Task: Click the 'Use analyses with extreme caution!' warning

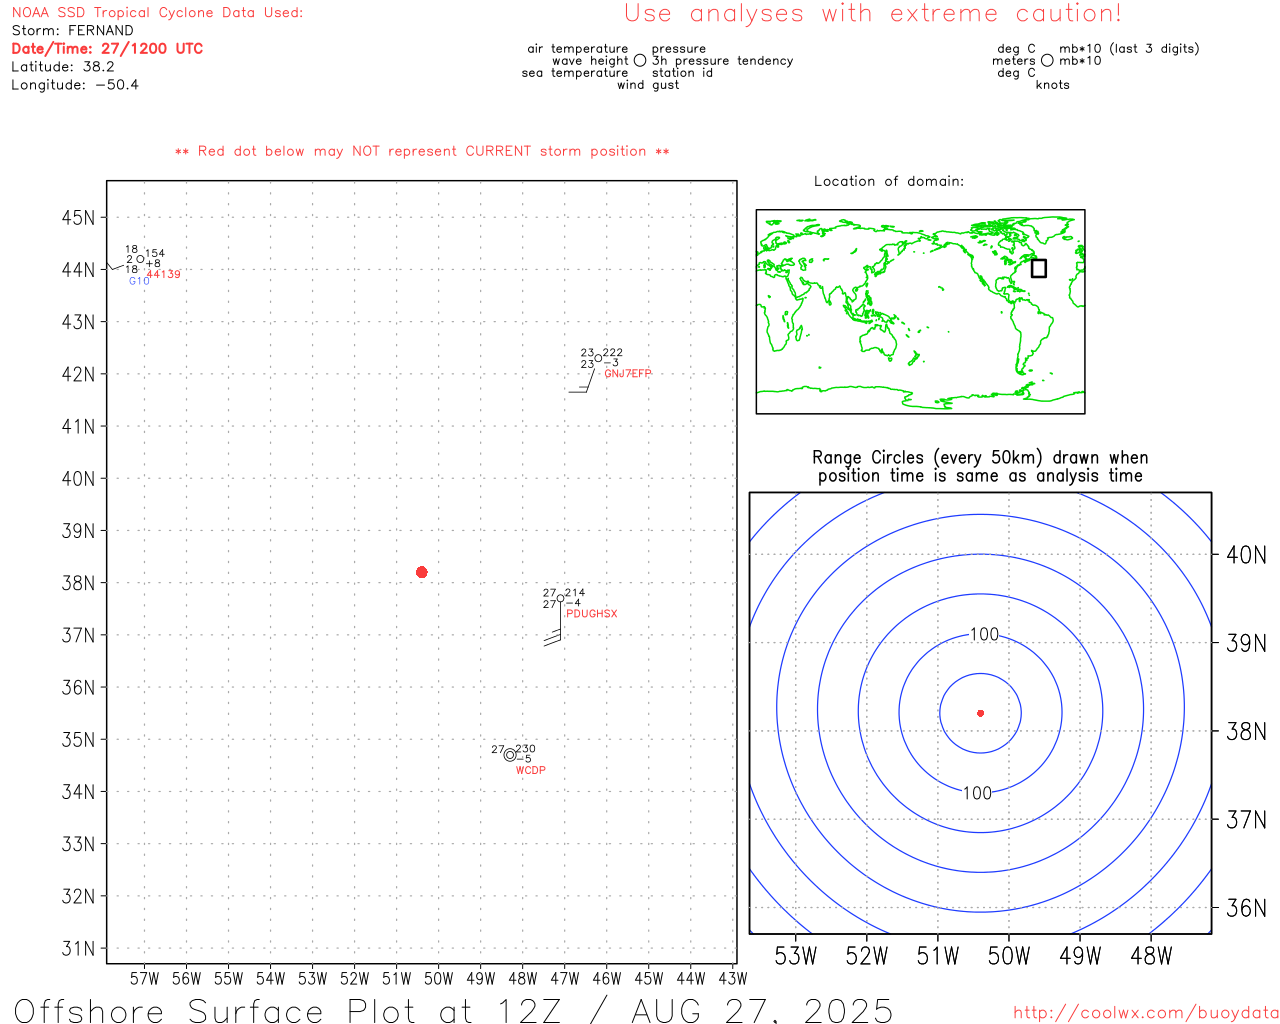Action: tap(873, 13)
